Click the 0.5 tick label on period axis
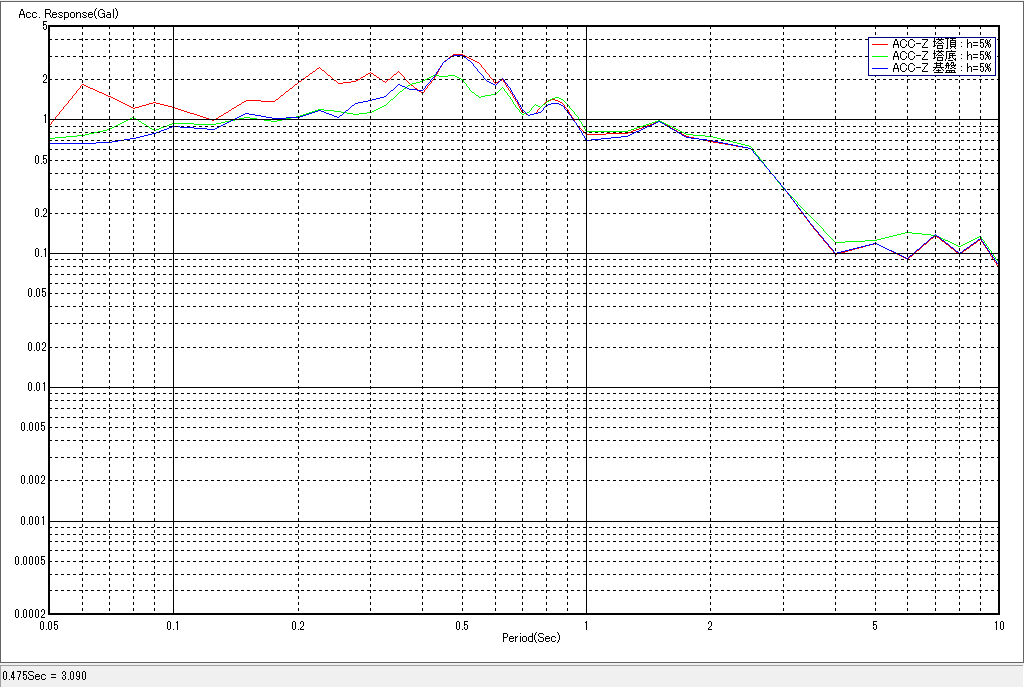 click(461, 626)
